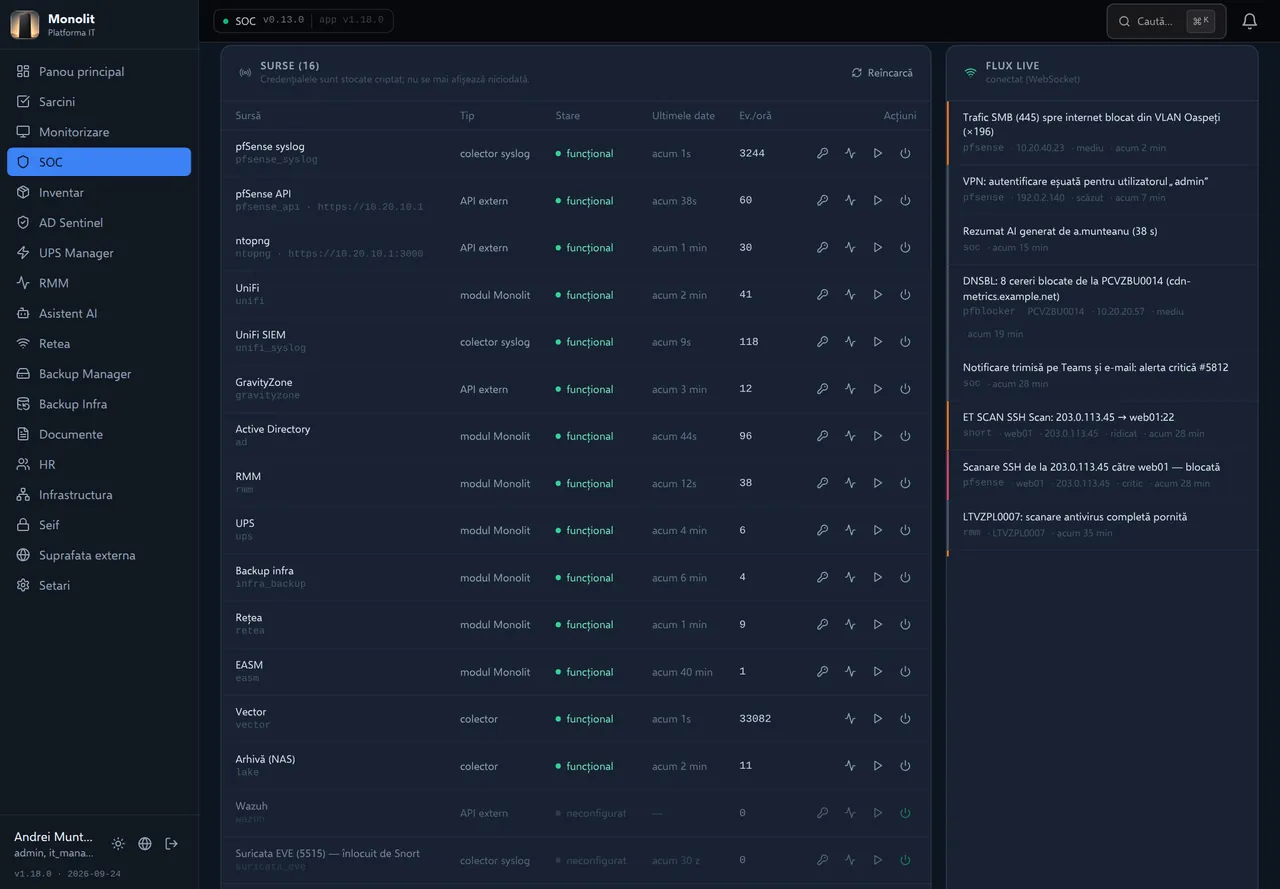Open Retea in sidebar
1280x889 pixels.
pyautogui.click(x=99, y=343)
